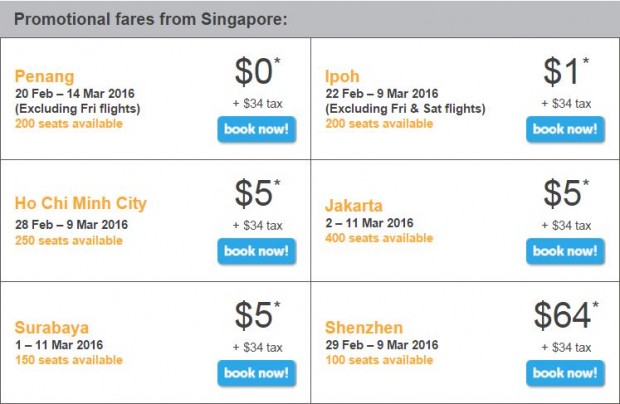Viewport: 620px width, 404px height.
Task: Open the Ipoh destination title
Action: pos(342,76)
